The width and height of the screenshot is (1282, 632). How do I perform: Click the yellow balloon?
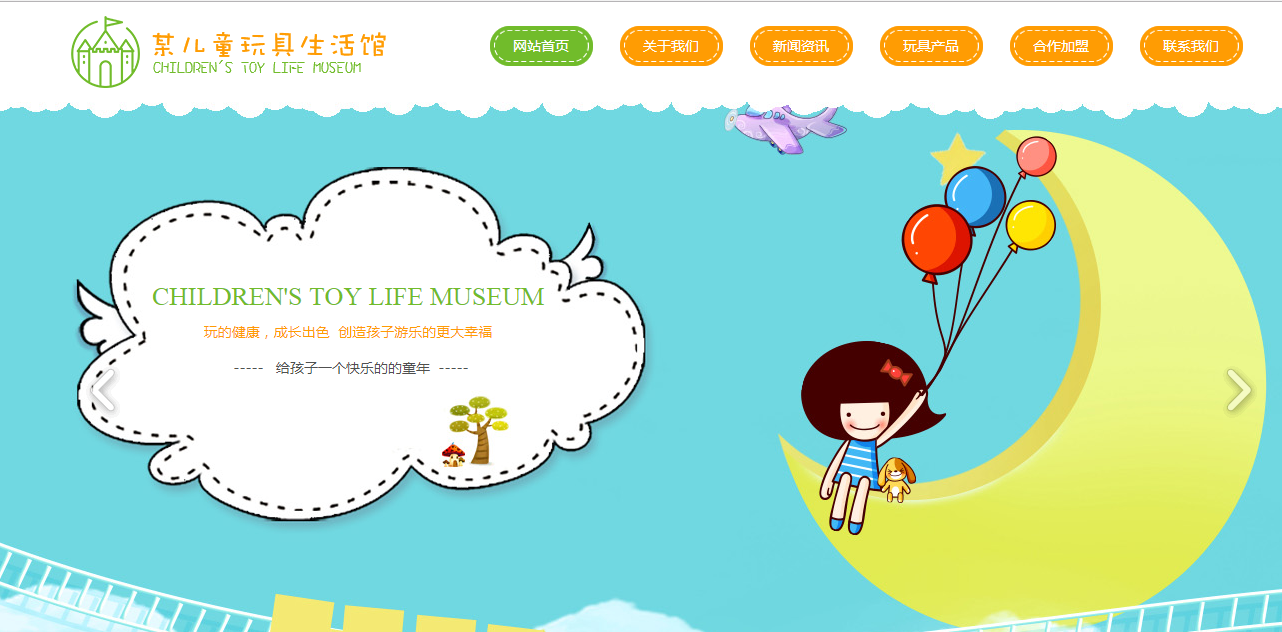[x=1030, y=225]
